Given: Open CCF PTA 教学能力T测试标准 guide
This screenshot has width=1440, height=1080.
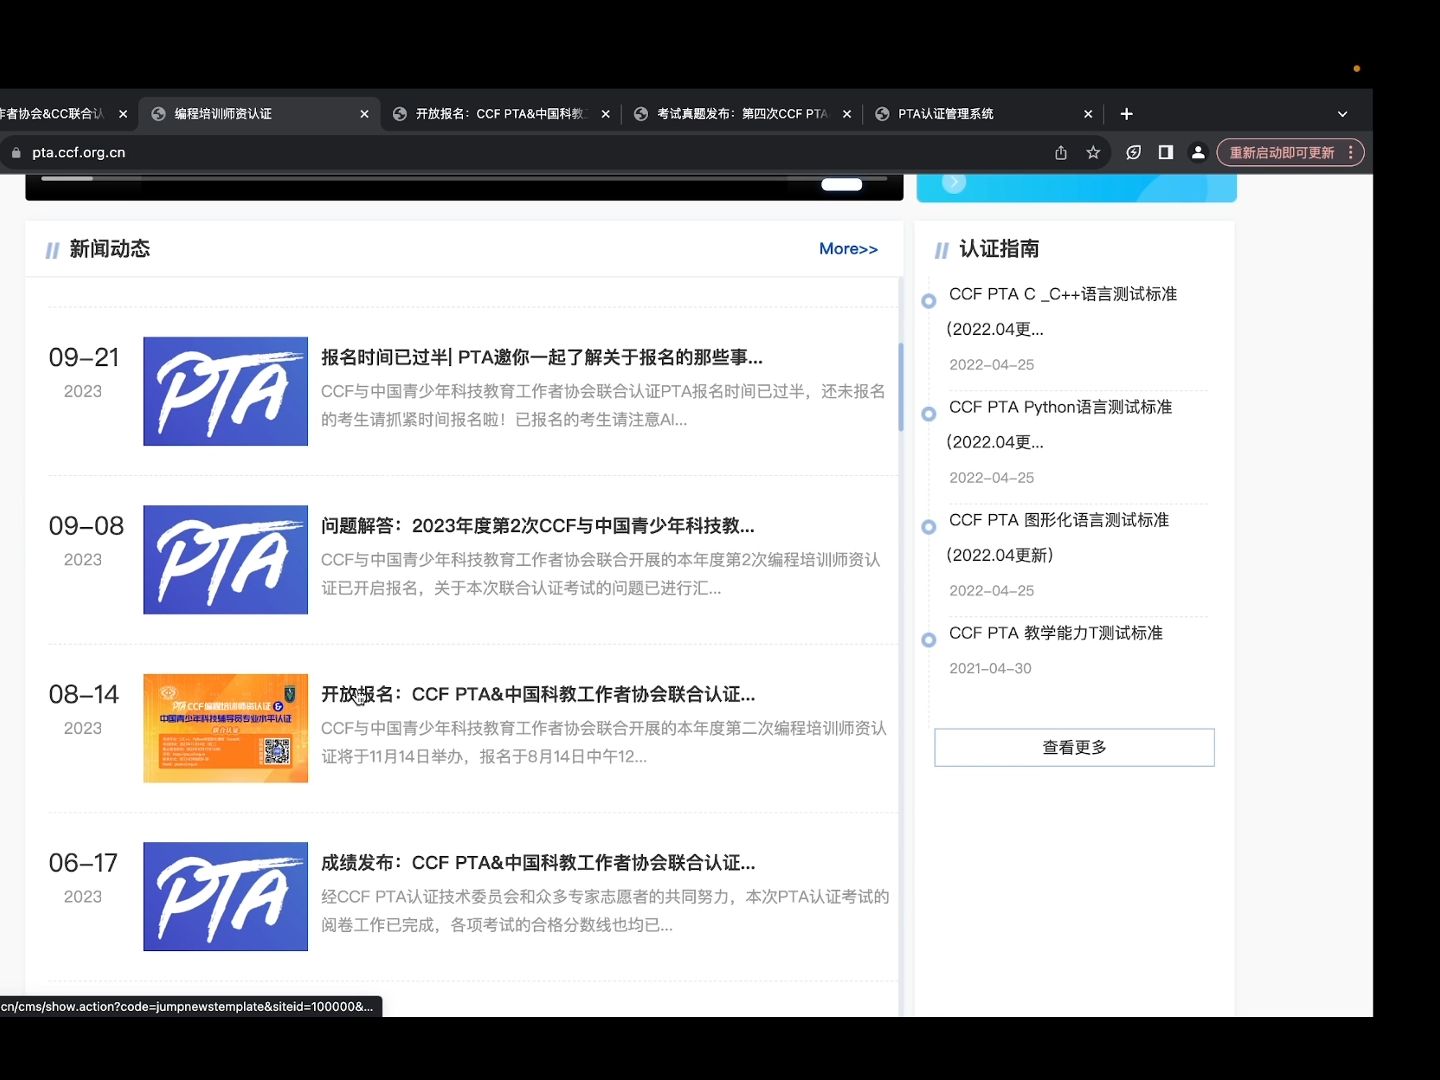Looking at the screenshot, I should click(x=1056, y=633).
